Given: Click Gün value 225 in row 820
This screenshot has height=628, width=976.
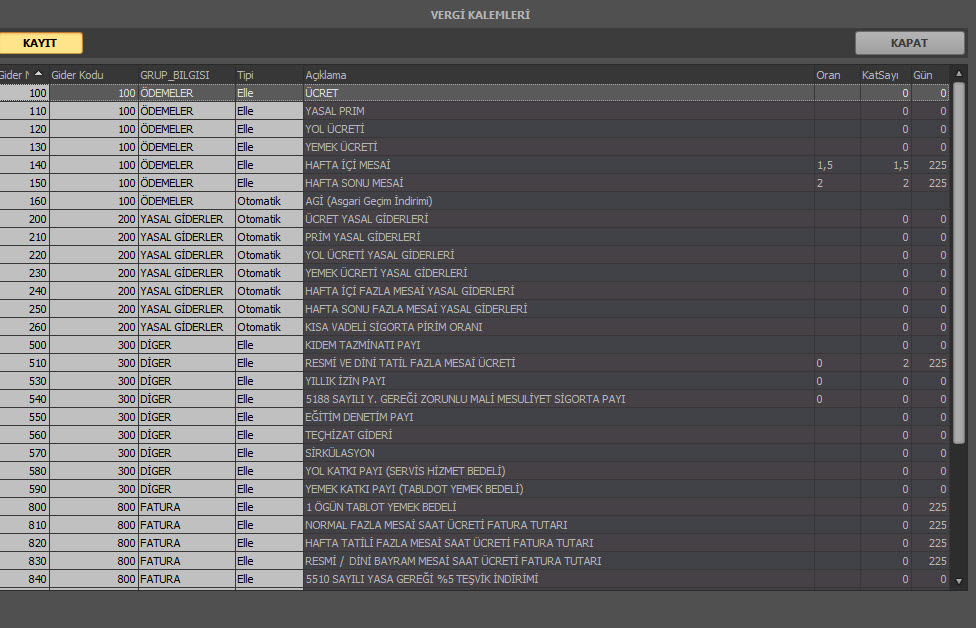Looking at the screenshot, I should click(931, 544).
